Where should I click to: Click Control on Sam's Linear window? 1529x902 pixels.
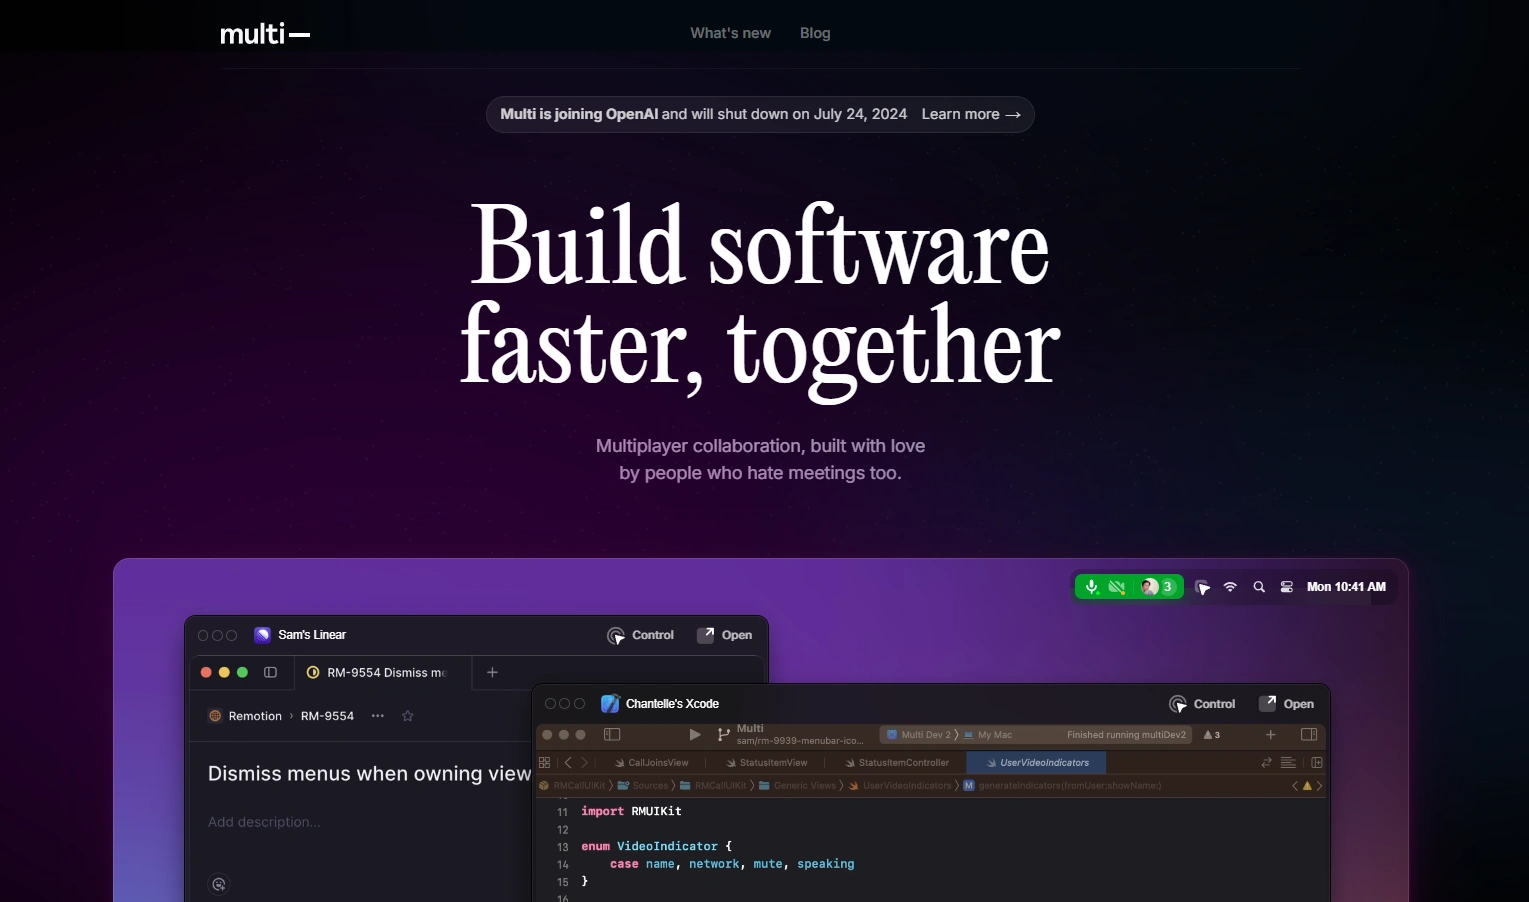click(641, 635)
